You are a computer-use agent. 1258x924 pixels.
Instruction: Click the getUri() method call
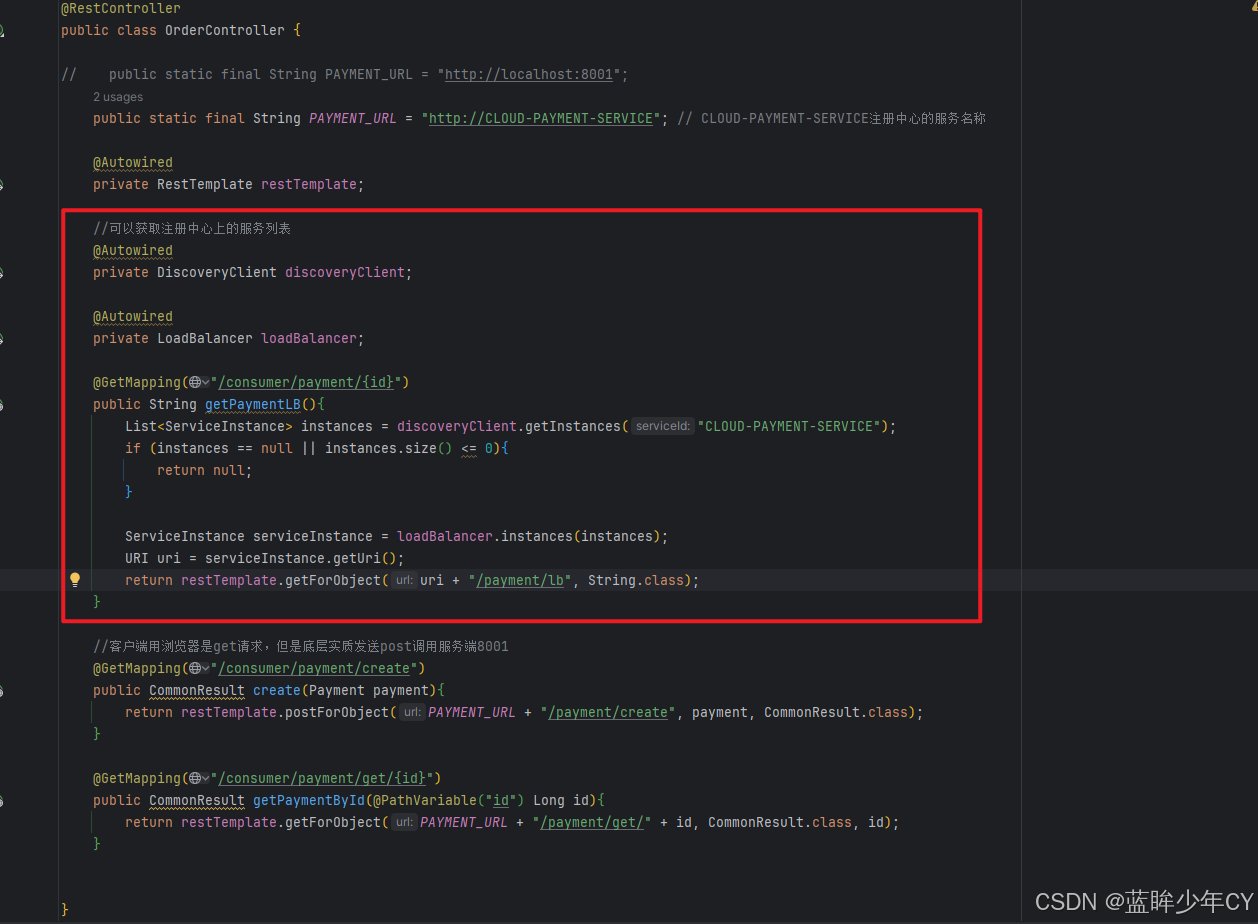(x=365, y=558)
